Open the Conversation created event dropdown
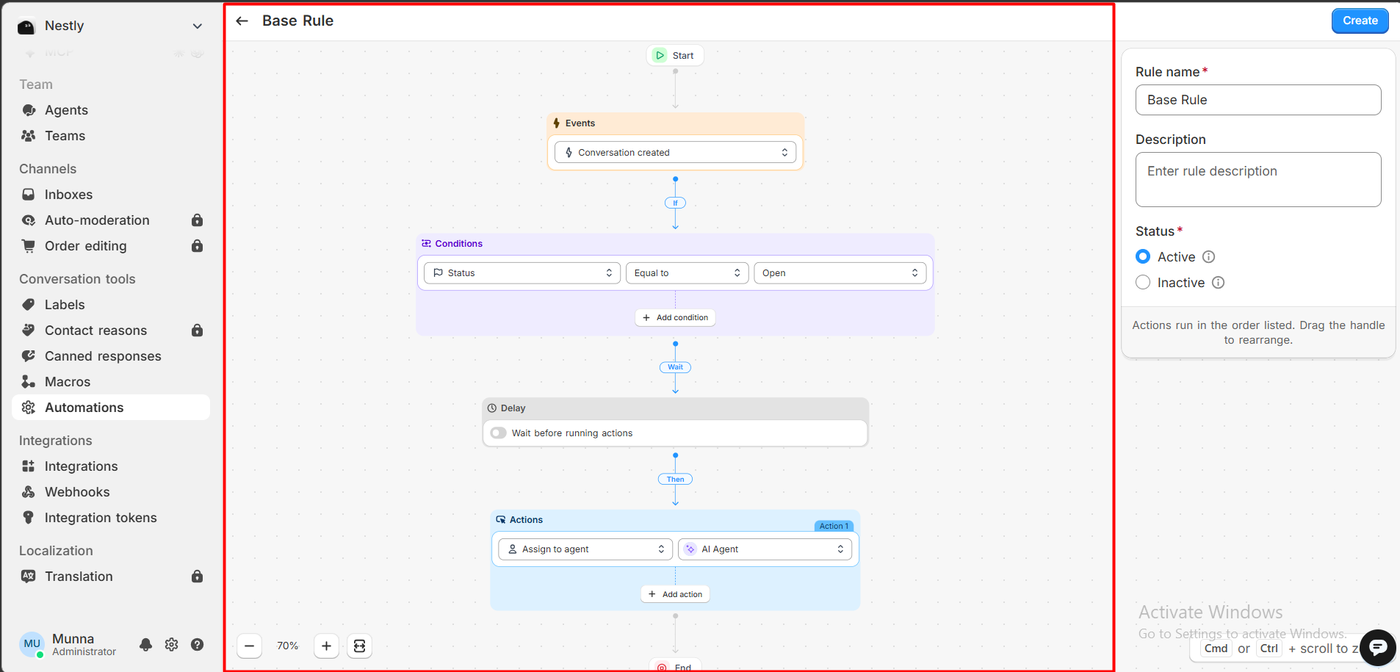Viewport: 1400px width, 672px height. (676, 153)
